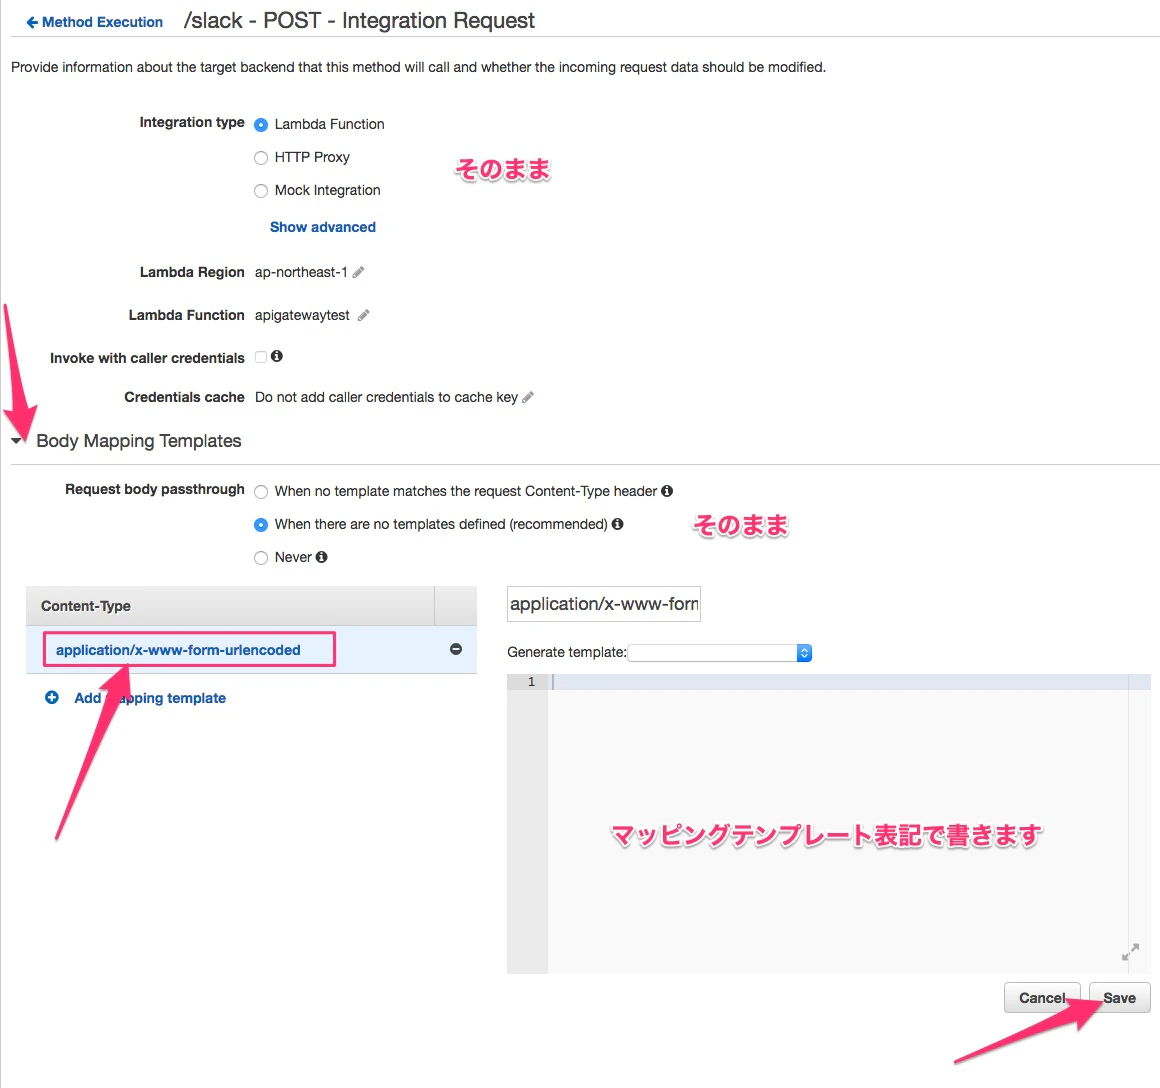Image resolution: width=1160 pixels, height=1088 pixels.
Task: Save the mapping template
Action: (x=1119, y=998)
